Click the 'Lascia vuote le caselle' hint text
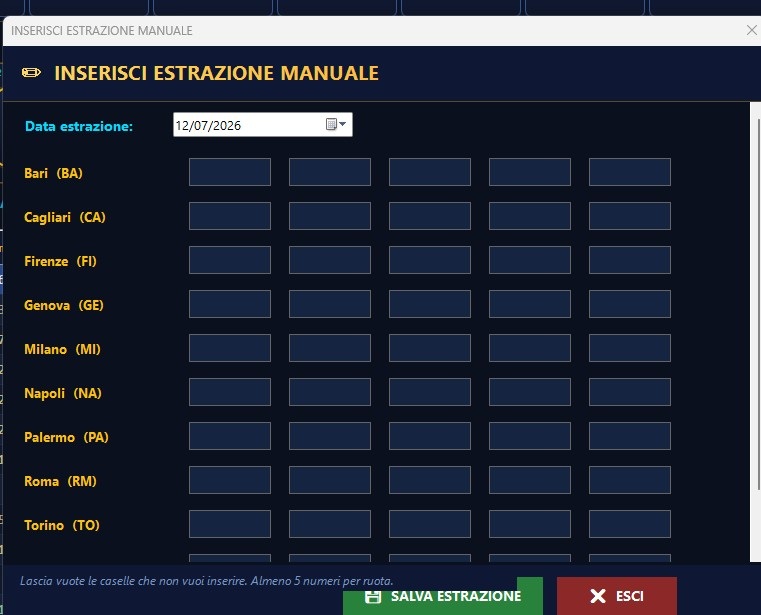 (206, 581)
